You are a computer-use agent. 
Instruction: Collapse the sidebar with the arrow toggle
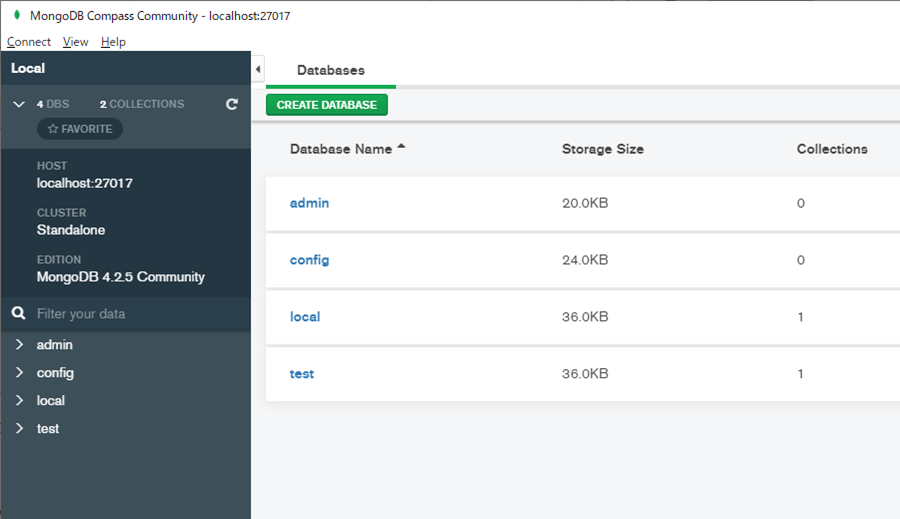(258, 69)
